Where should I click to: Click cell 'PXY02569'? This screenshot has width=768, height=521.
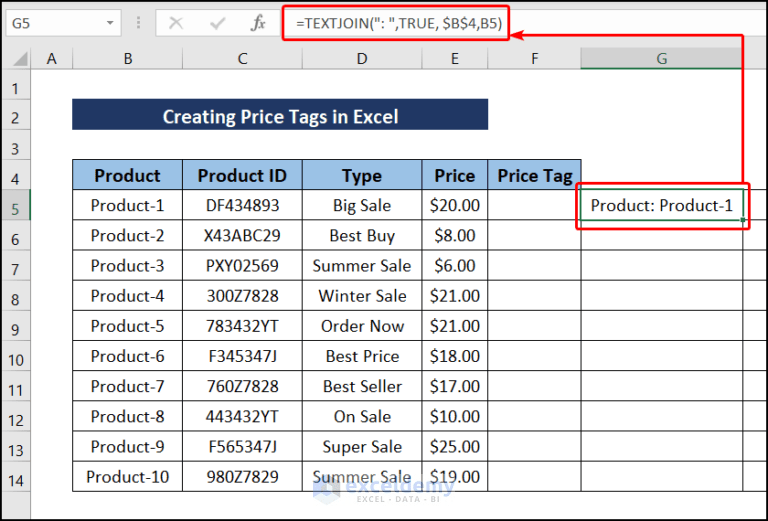click(242, 265)
